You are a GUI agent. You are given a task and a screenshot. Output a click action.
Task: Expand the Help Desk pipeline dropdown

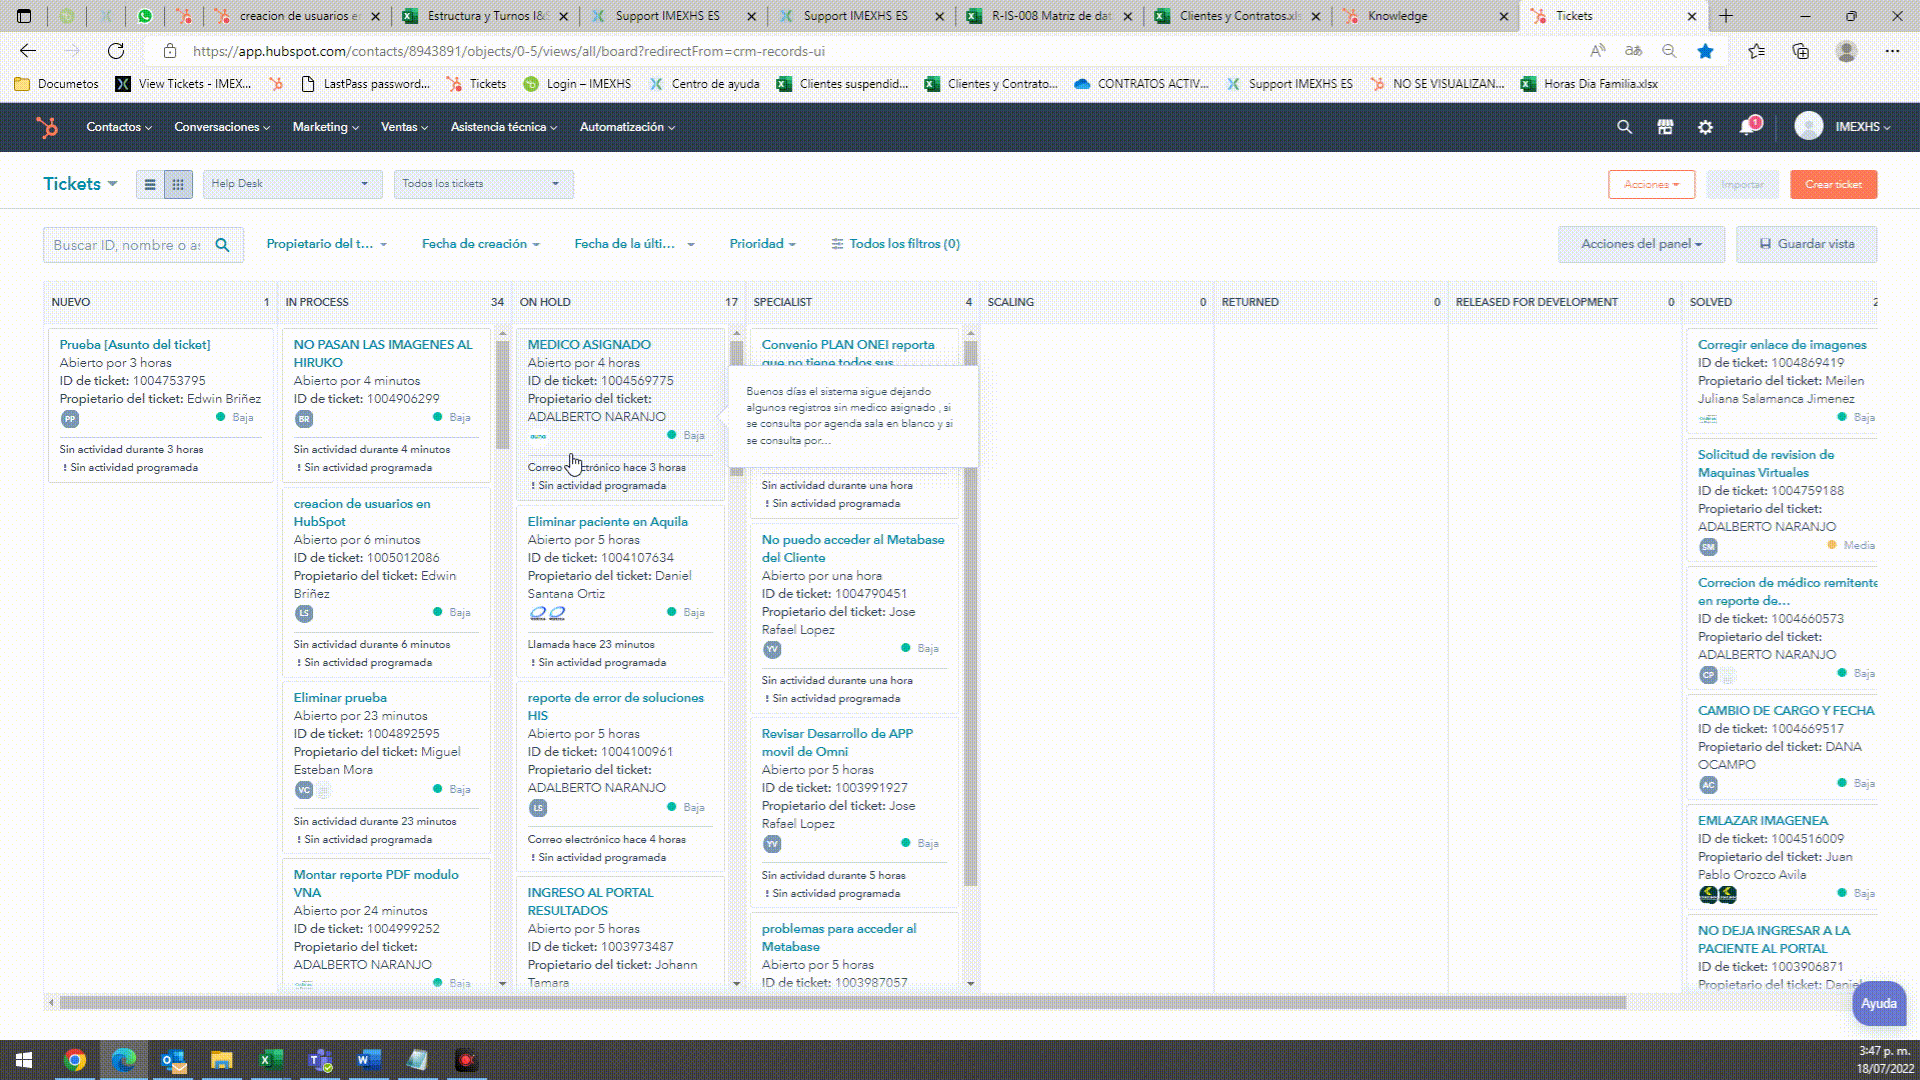(292, 184)
